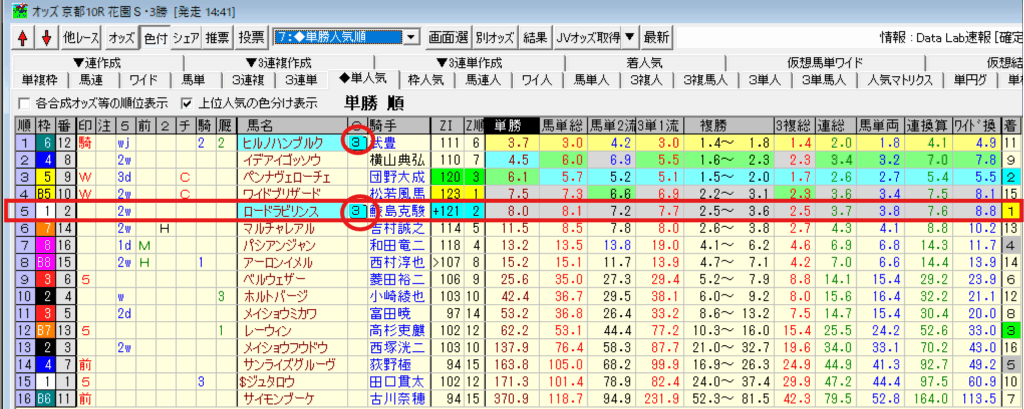The image size is (1024, 409).
Task: Expand the JVオッズ取得 dropdown arrow
Action: pyautogui.click(x=629, y=38)
